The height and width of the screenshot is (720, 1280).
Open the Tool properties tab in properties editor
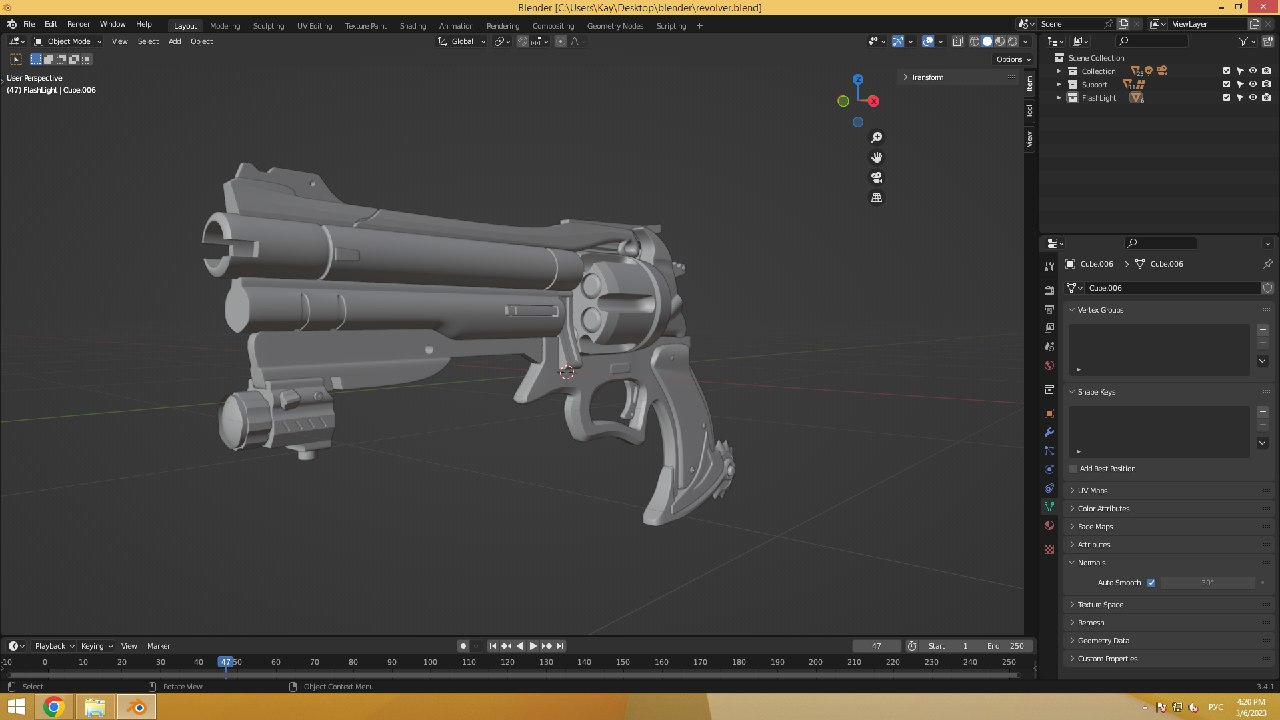click(x=1049, y=267)
